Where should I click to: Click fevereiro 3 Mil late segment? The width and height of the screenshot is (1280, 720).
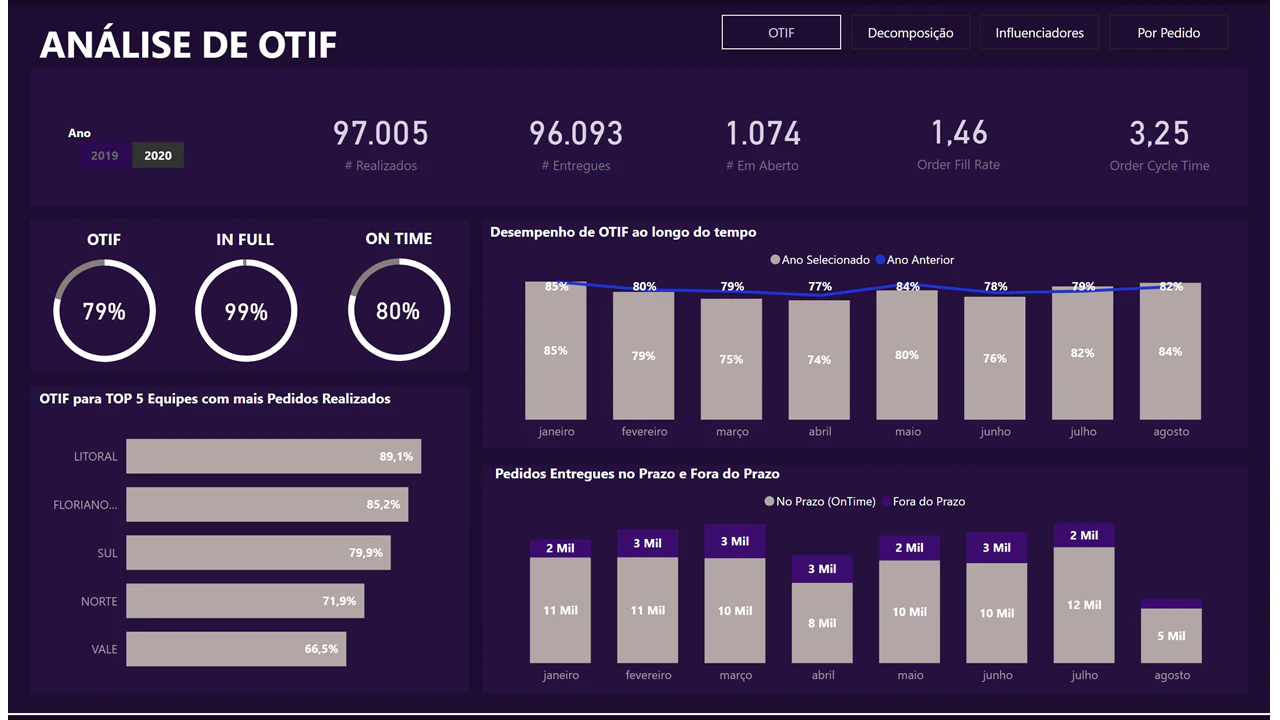pos(648,543)
